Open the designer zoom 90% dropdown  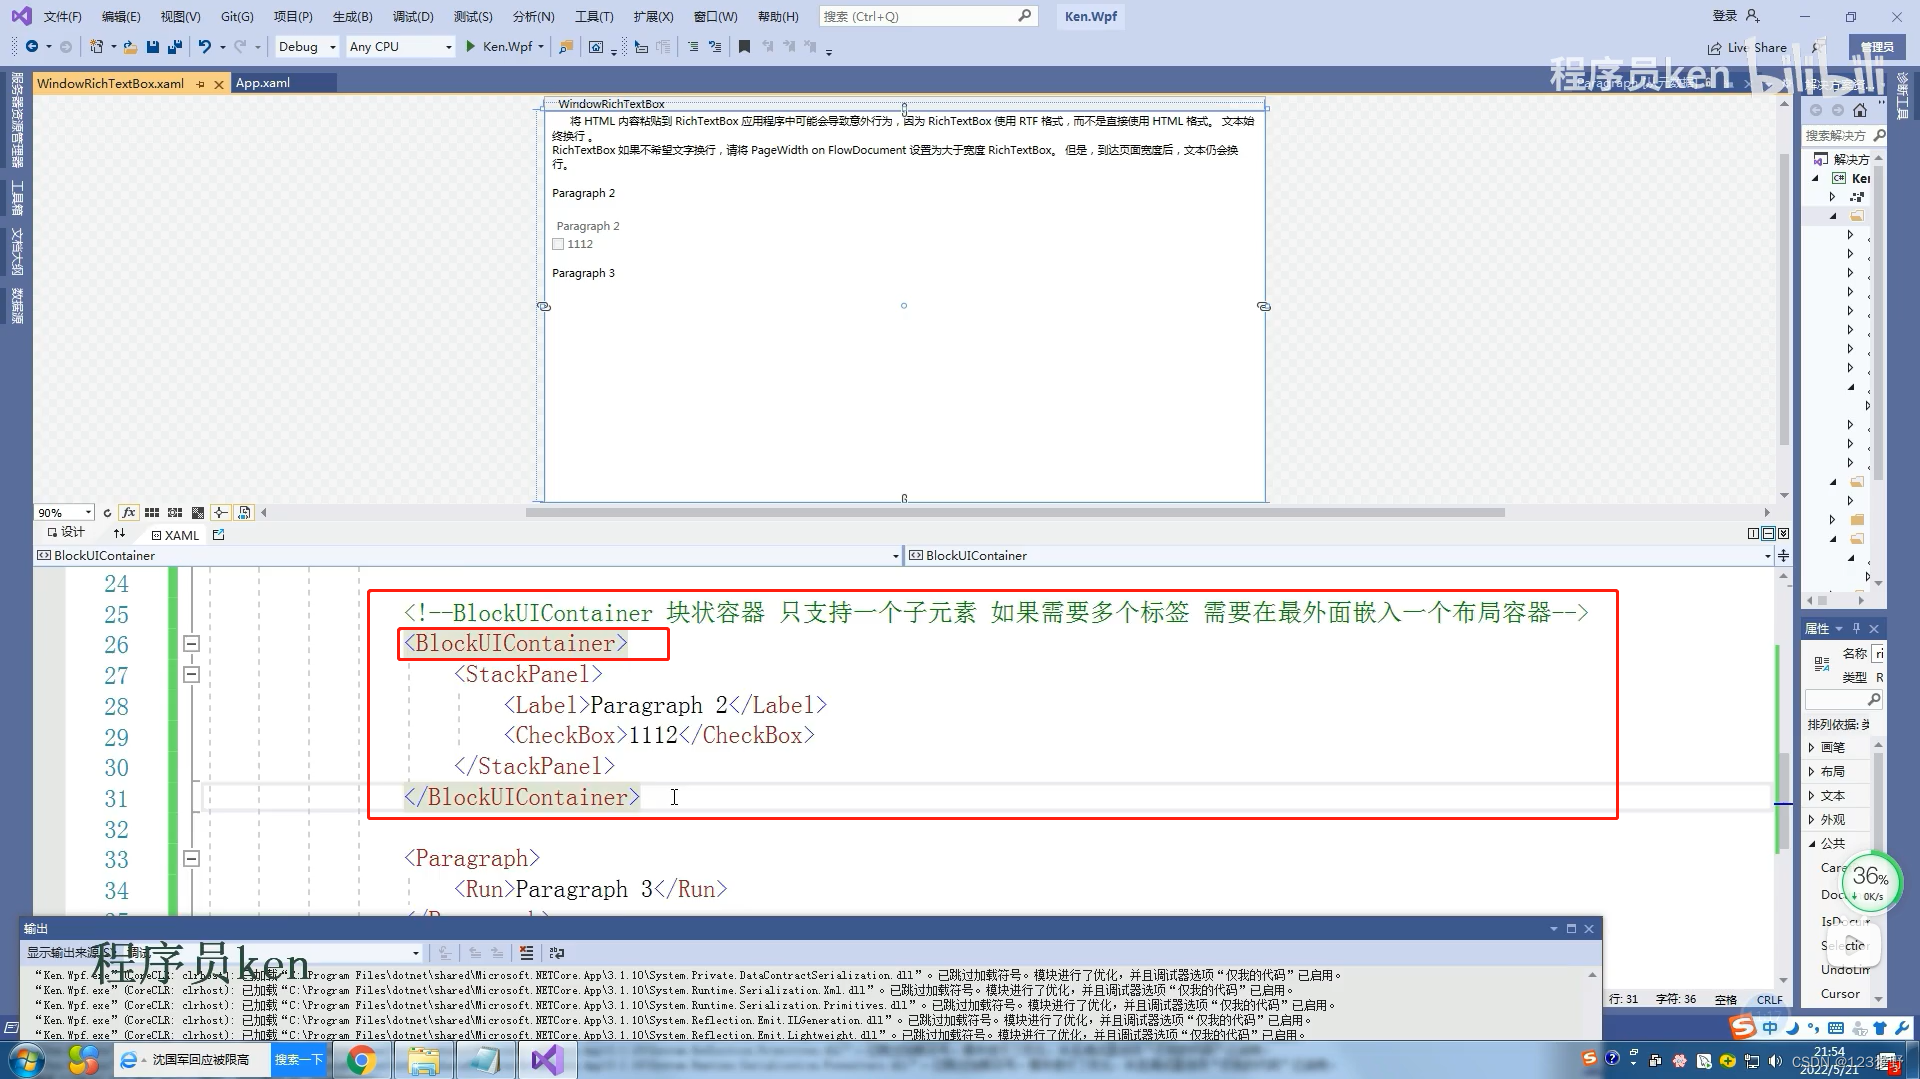tap(64, 512)
